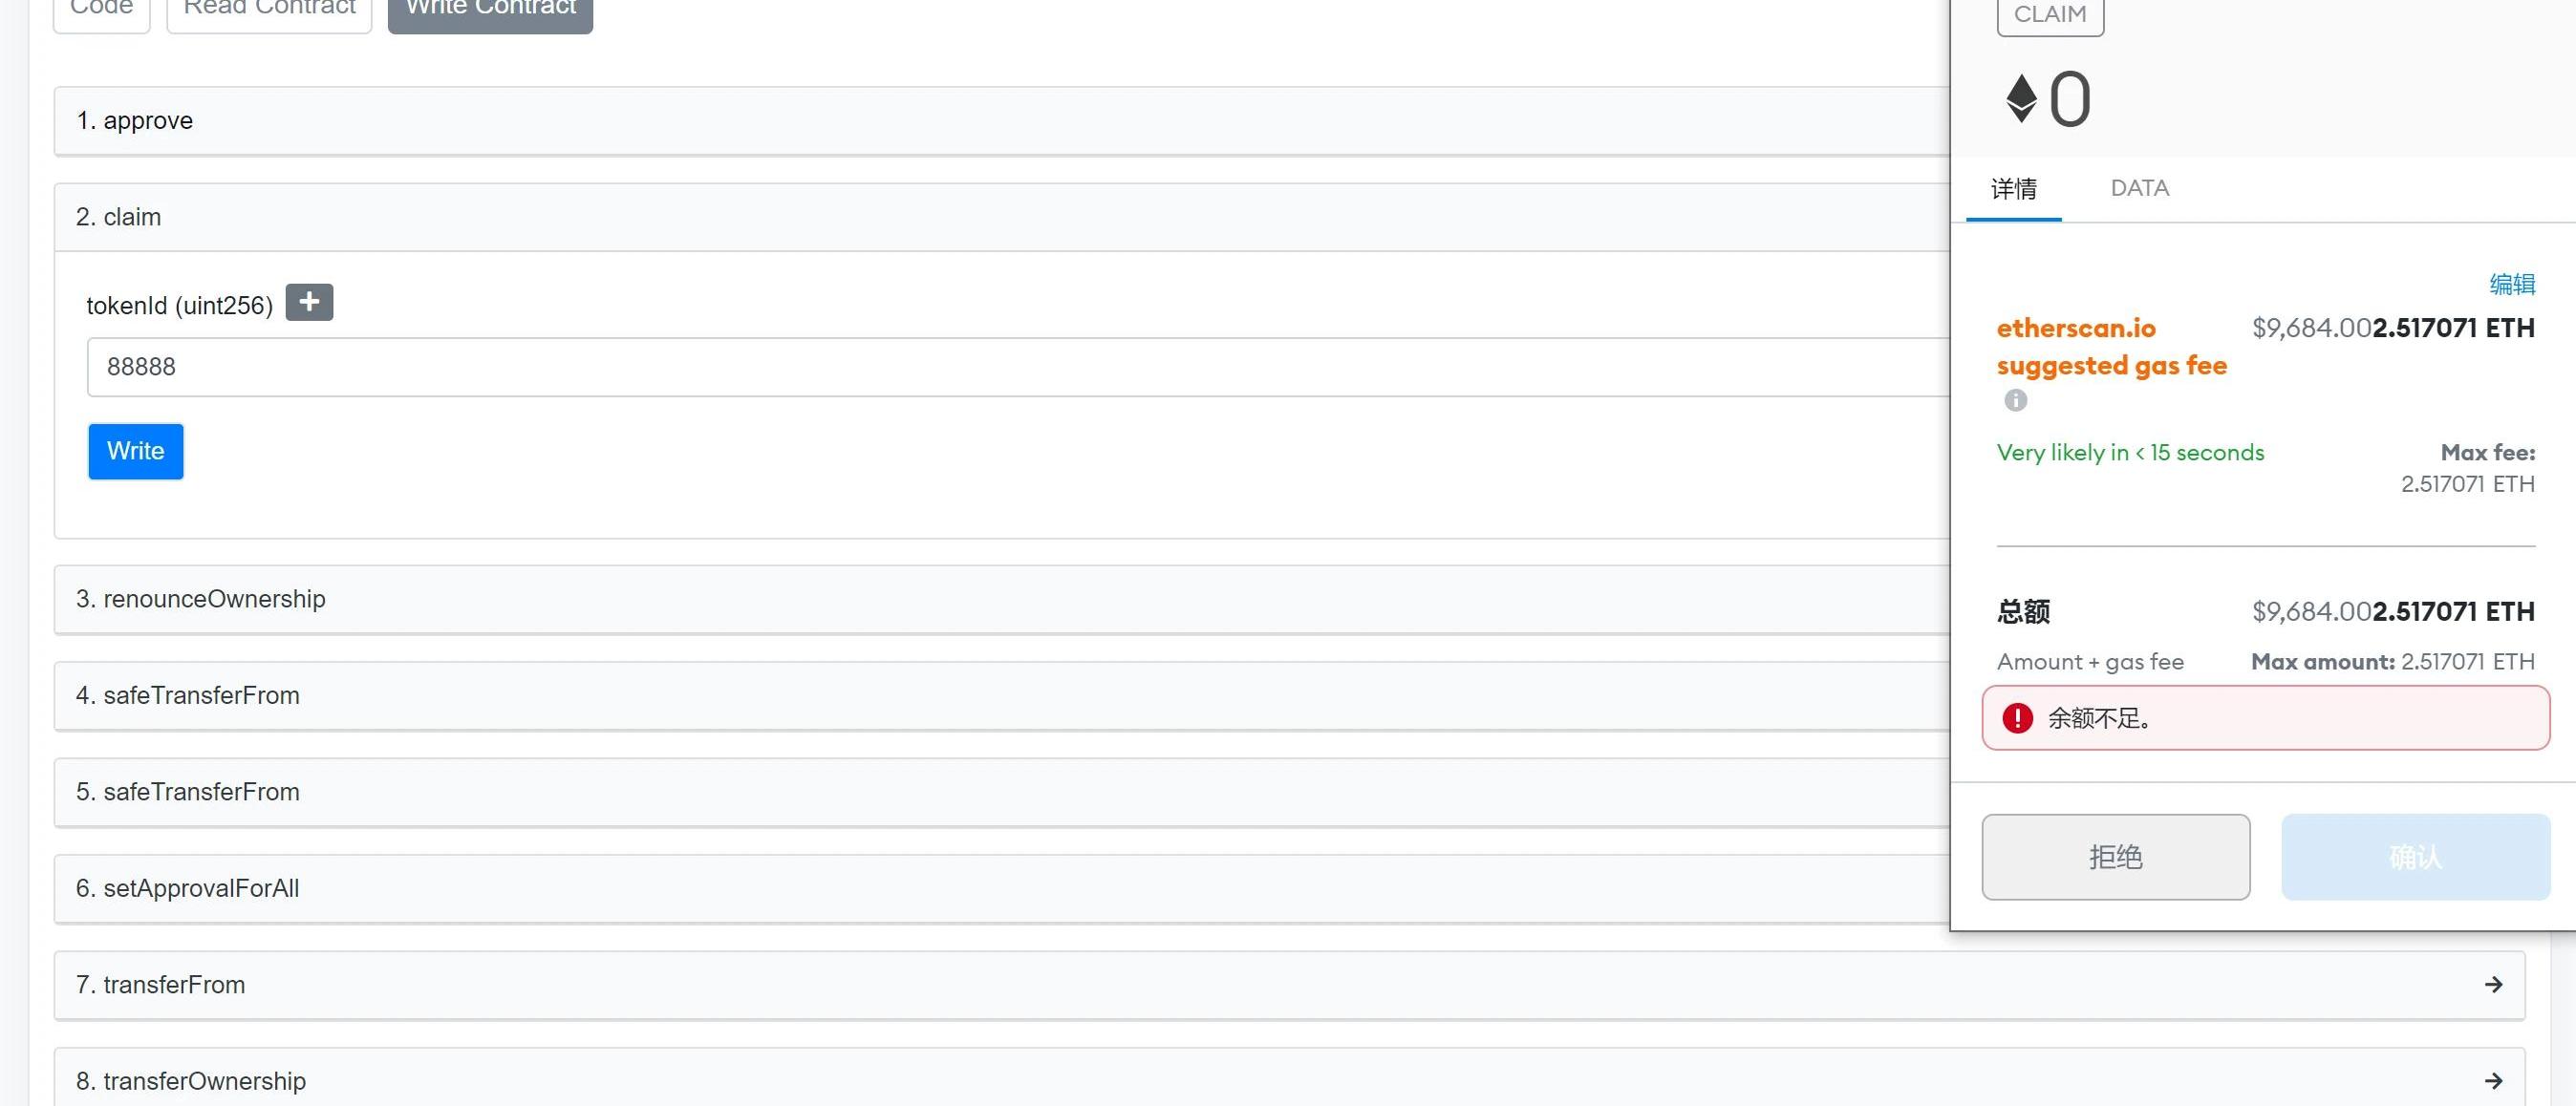Click arrow icon on transferOwnership row
Screen dimensions: 2576x1106
pyautogui.click(x=2493, y=1081)
